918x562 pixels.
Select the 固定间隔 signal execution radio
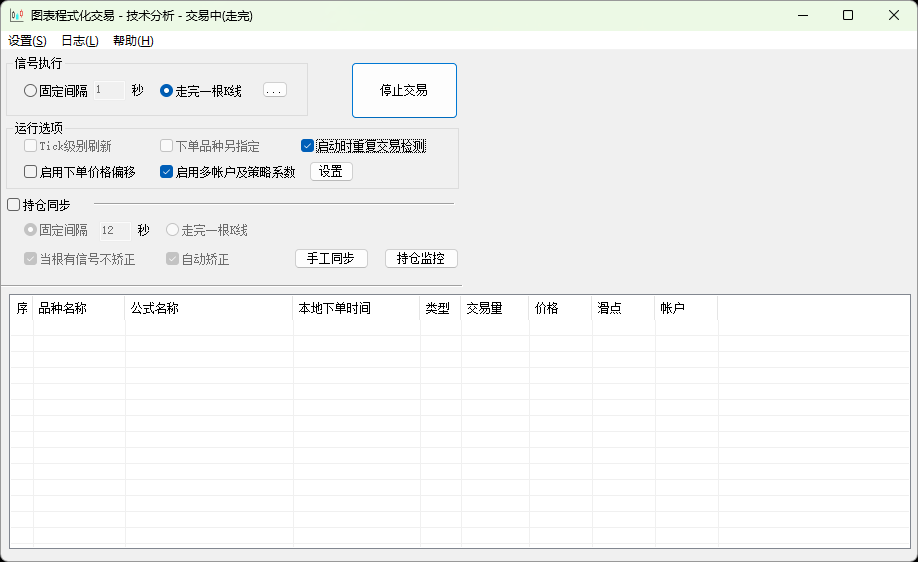tap(31, 91)
